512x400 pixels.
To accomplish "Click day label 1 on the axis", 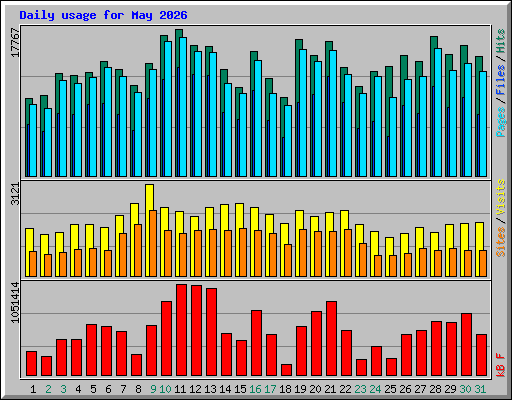I will pyautogui.click(x=33, y=389).
